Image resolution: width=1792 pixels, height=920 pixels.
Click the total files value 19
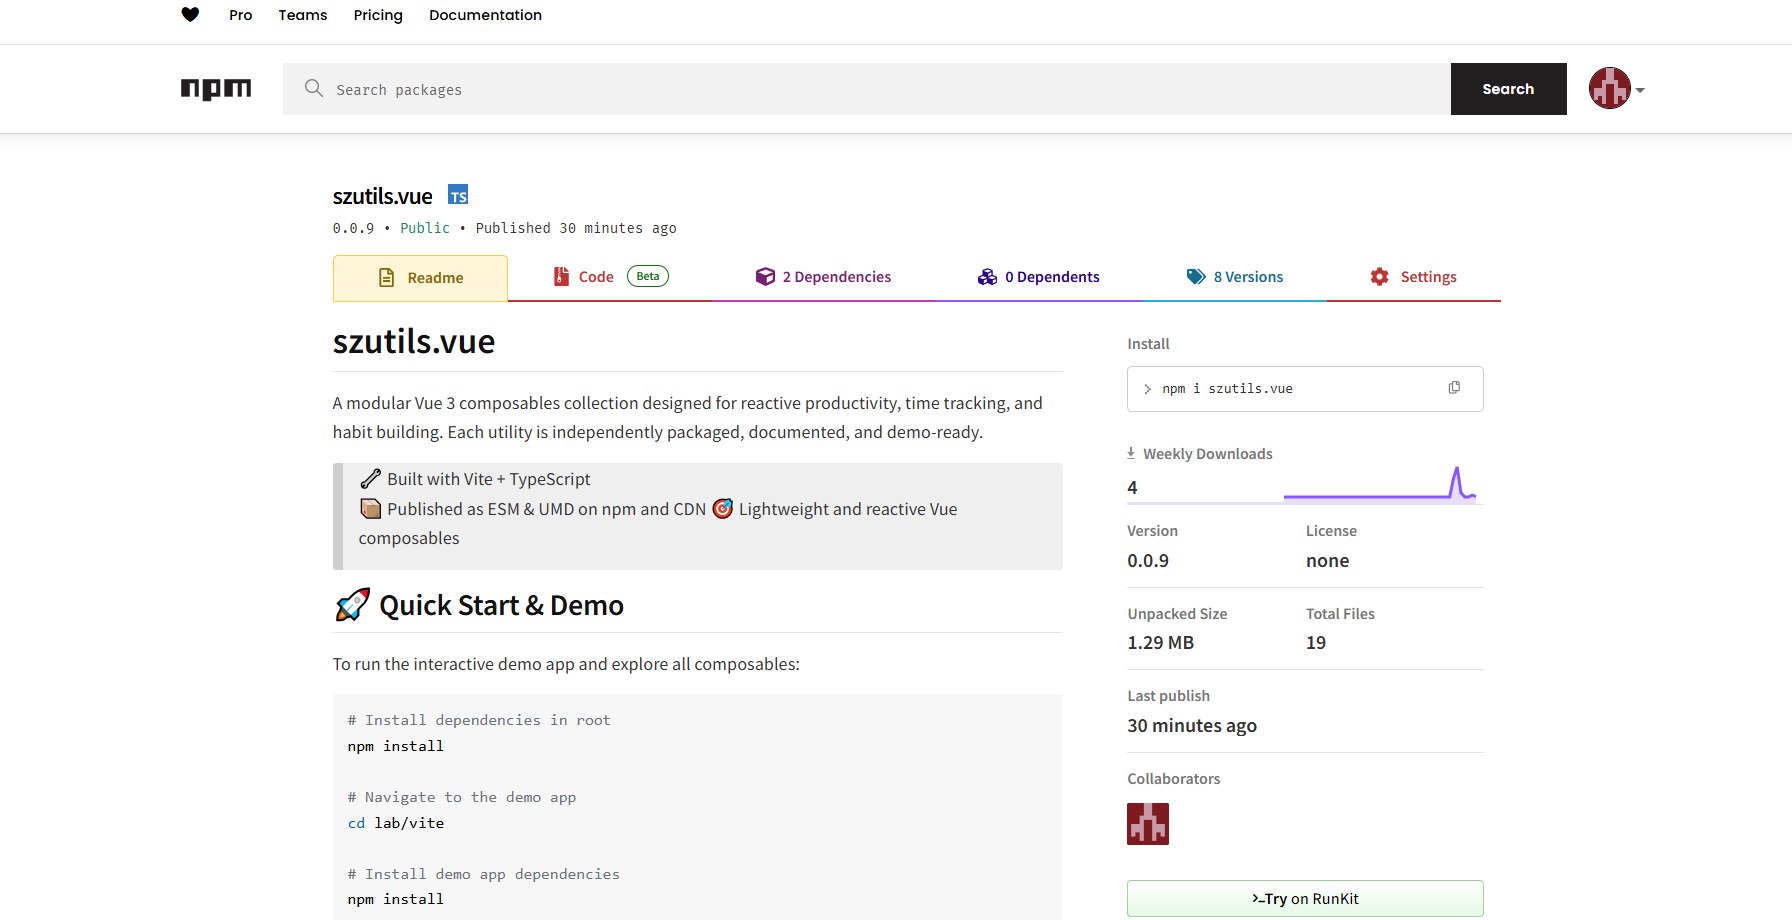[x=1316, y=643]
